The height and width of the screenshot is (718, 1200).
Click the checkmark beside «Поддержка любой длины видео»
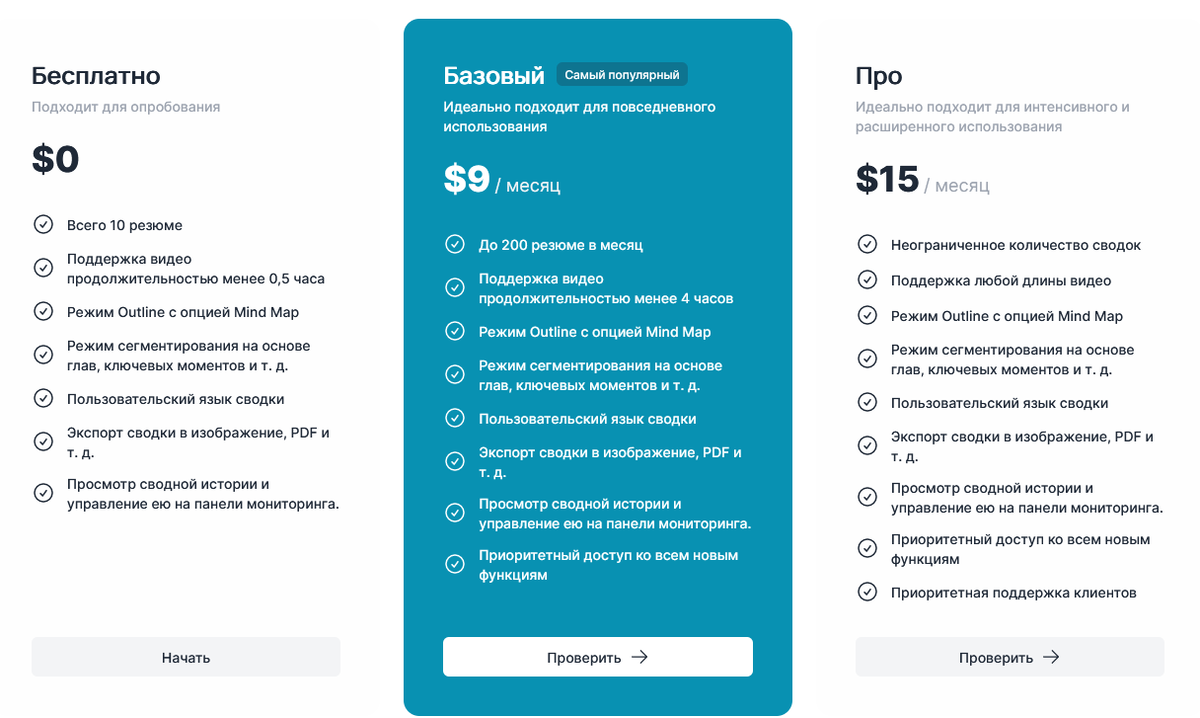[x=866, y=279]
